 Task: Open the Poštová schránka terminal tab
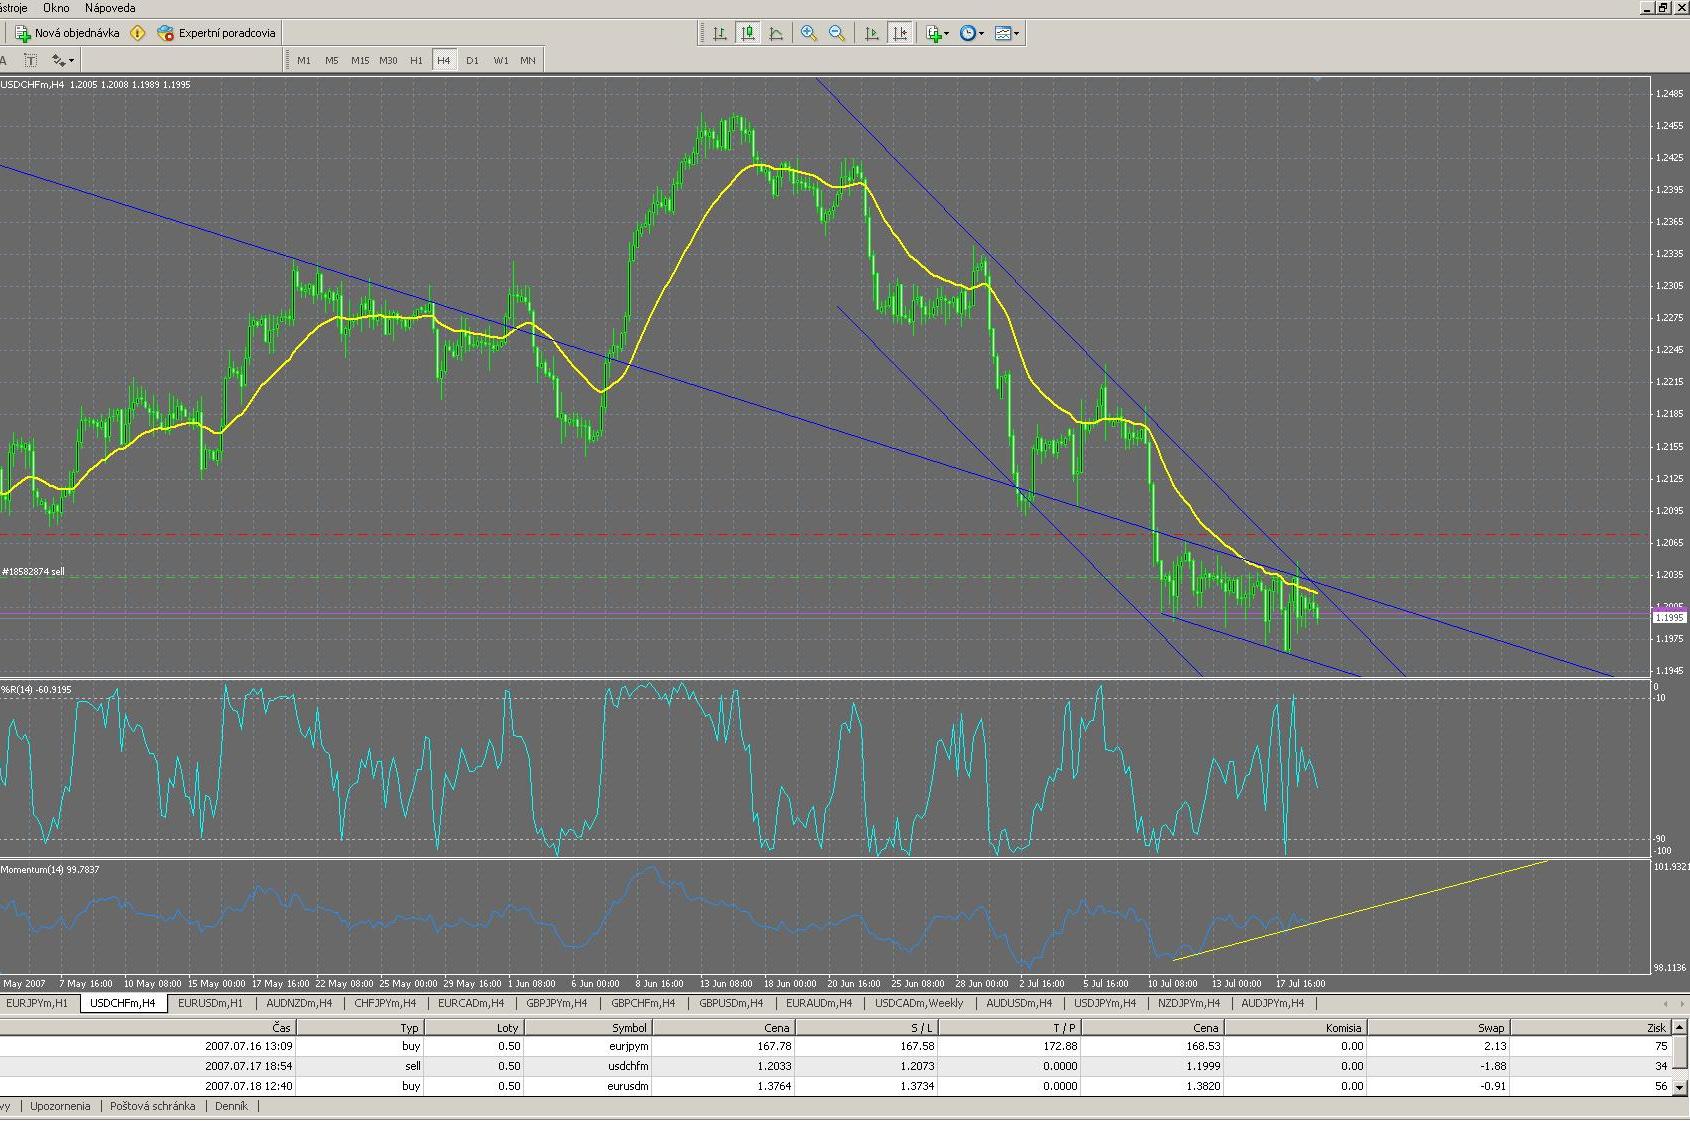(x=152, y=1106)
